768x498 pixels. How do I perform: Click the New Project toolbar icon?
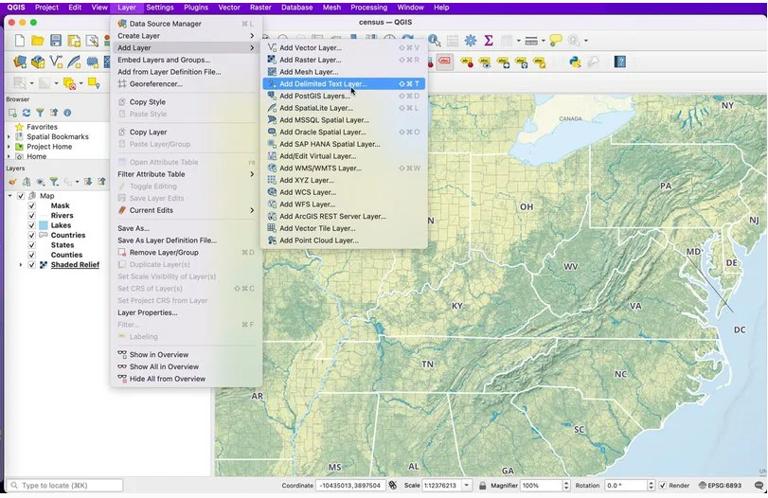coord(19,40)
